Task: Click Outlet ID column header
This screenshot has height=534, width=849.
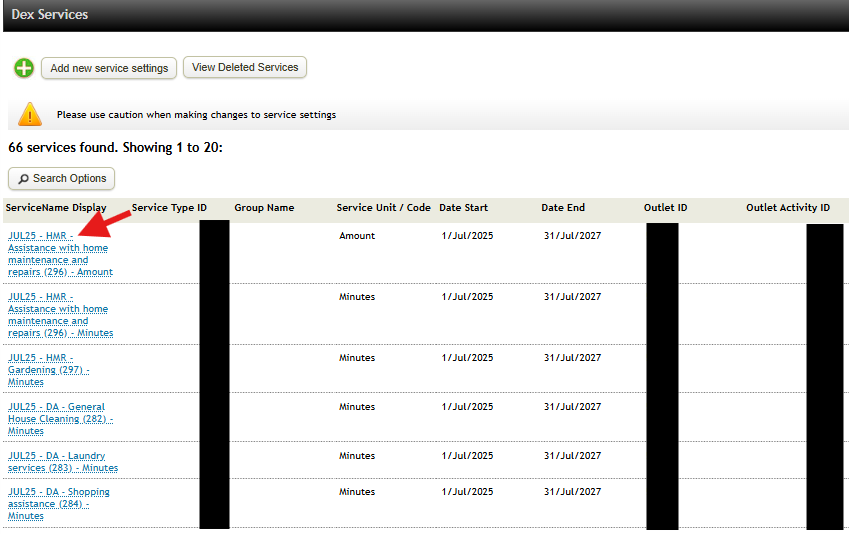Action: click(665, 207)
